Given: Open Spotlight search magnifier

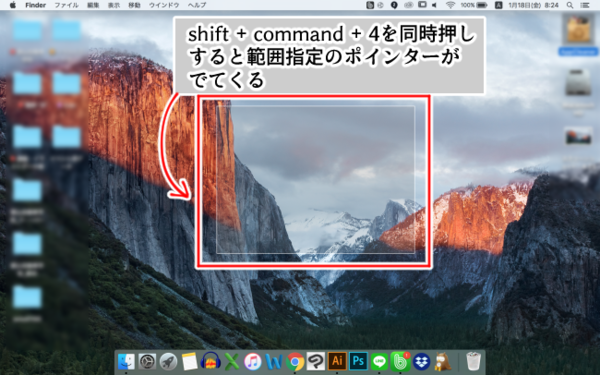Looking at the screenshot, I should [570, 5].
